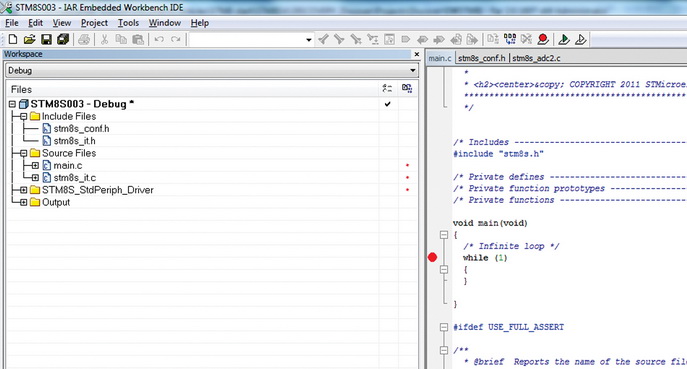The width and height of the screenshot is (687, 369).
Task: Click the Find Previous toolbar icon
Action: (323, 39)
